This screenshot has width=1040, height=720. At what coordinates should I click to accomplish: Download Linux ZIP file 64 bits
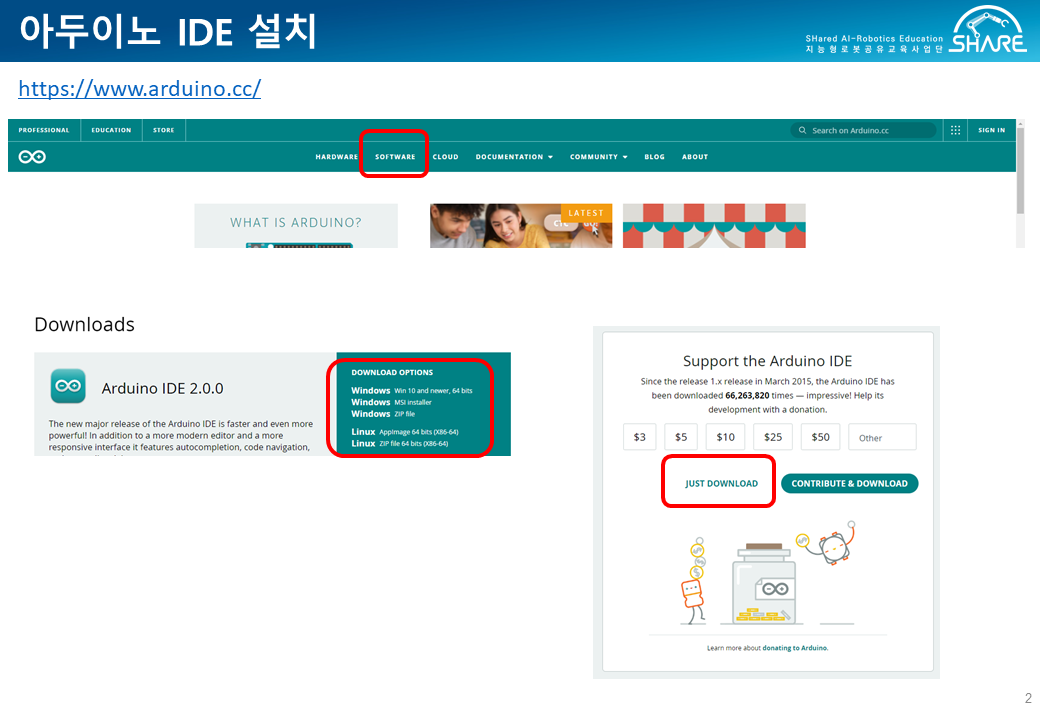click(x=399, y=444)
